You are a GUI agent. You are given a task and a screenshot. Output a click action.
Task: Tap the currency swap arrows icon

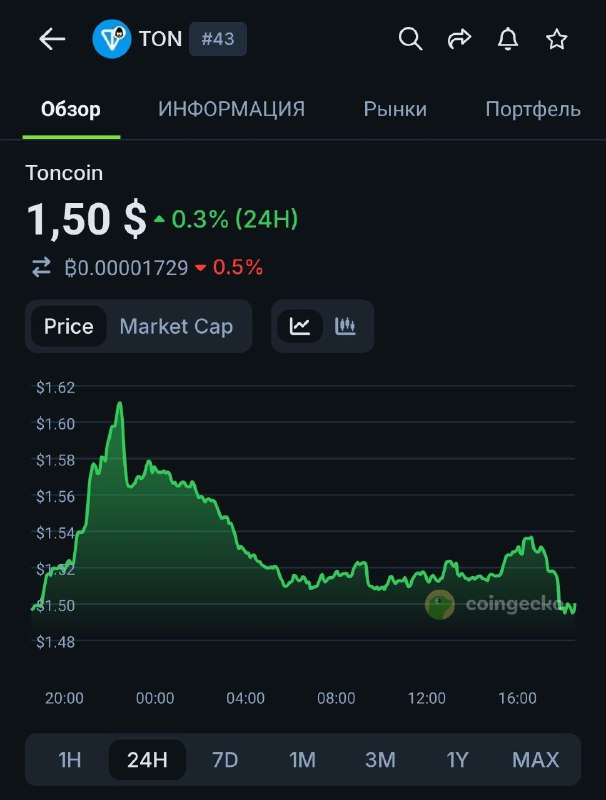click(40, 268)
